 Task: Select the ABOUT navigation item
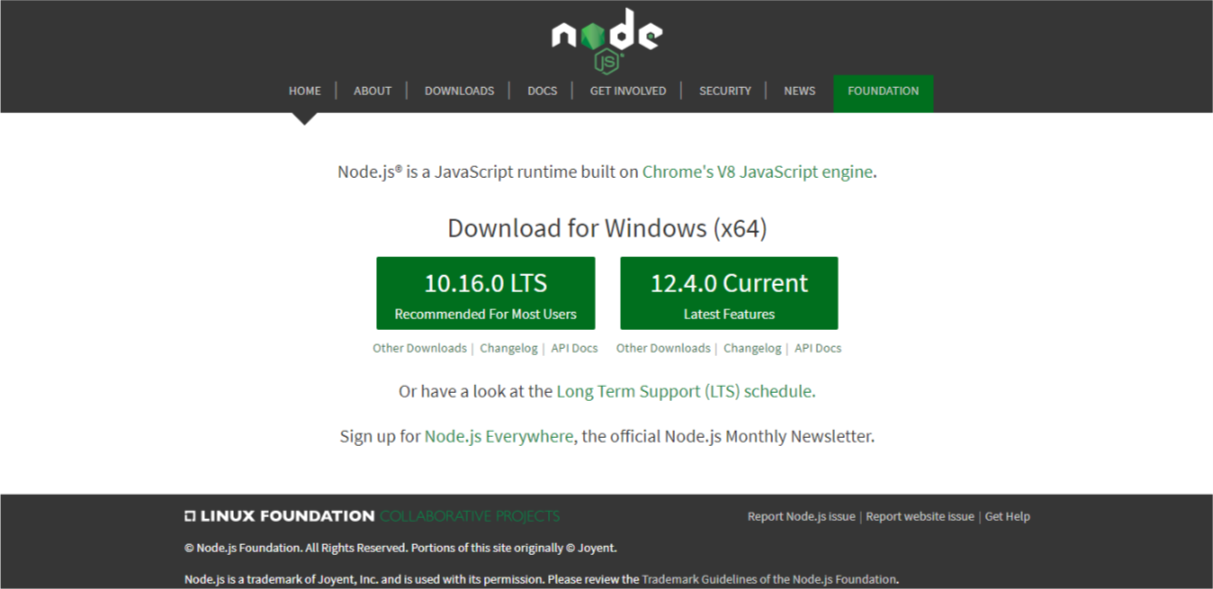372,90
